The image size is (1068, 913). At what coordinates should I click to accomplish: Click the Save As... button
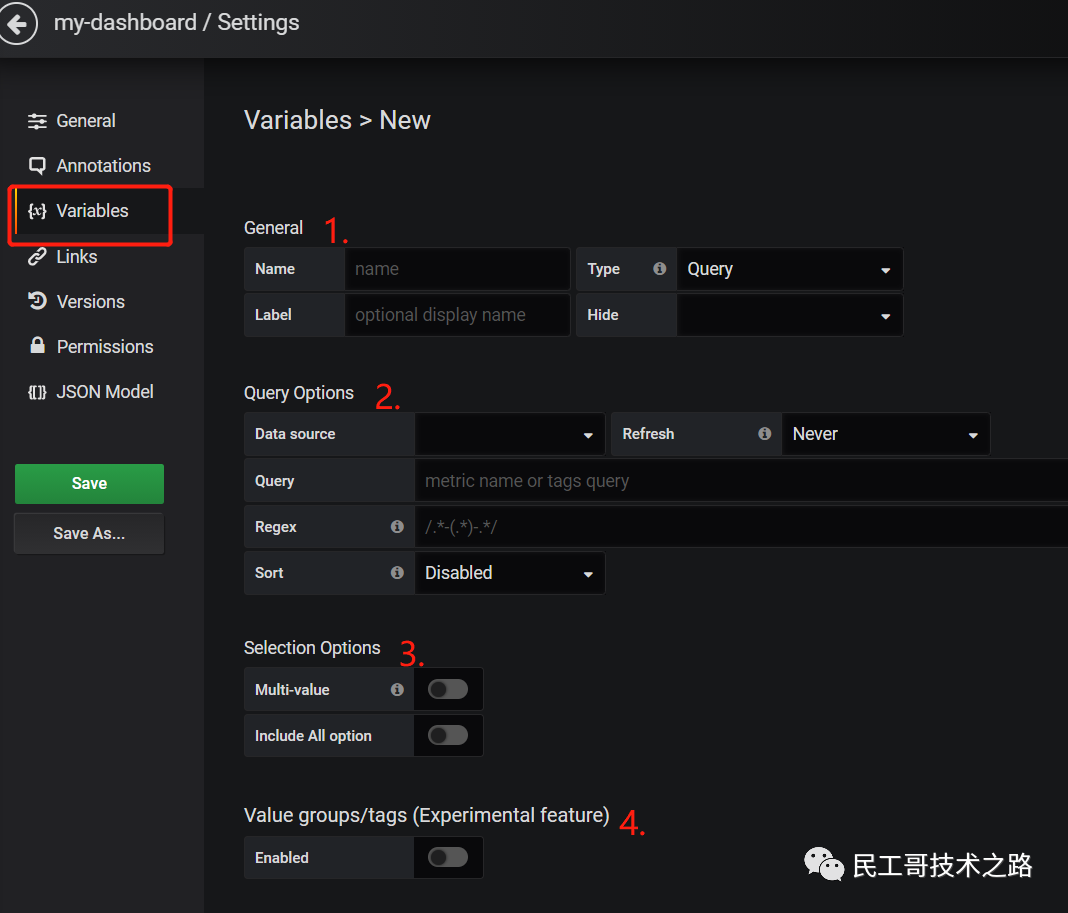tap(89, 533)
